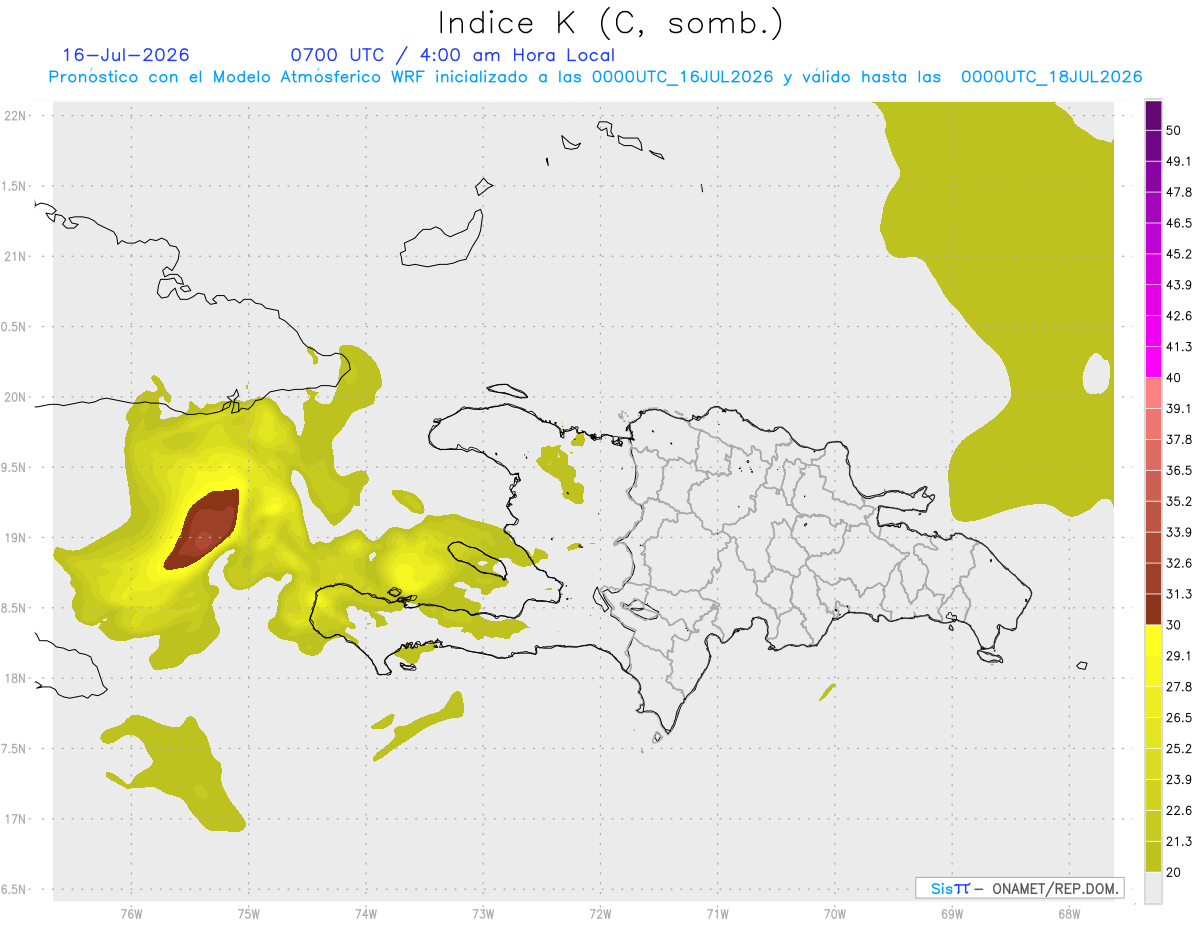
Task: Click the colorbar value '36.5'
Action: point(1179,470)
